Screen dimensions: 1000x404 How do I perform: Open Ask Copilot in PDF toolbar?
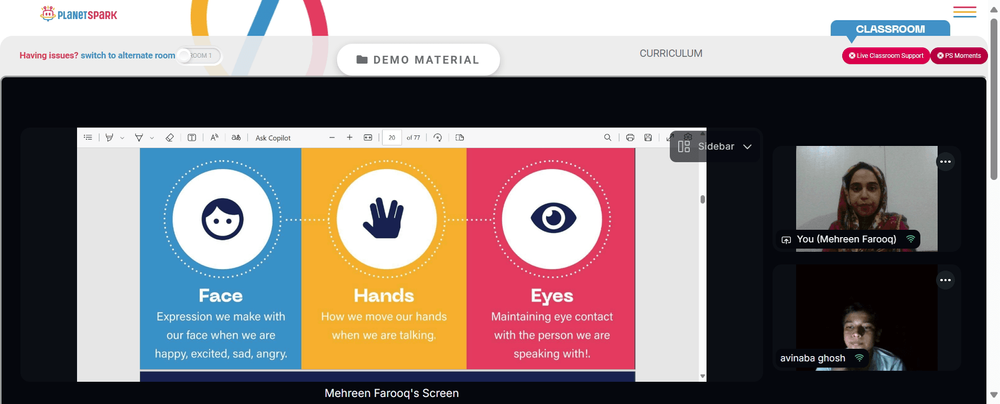273,138
